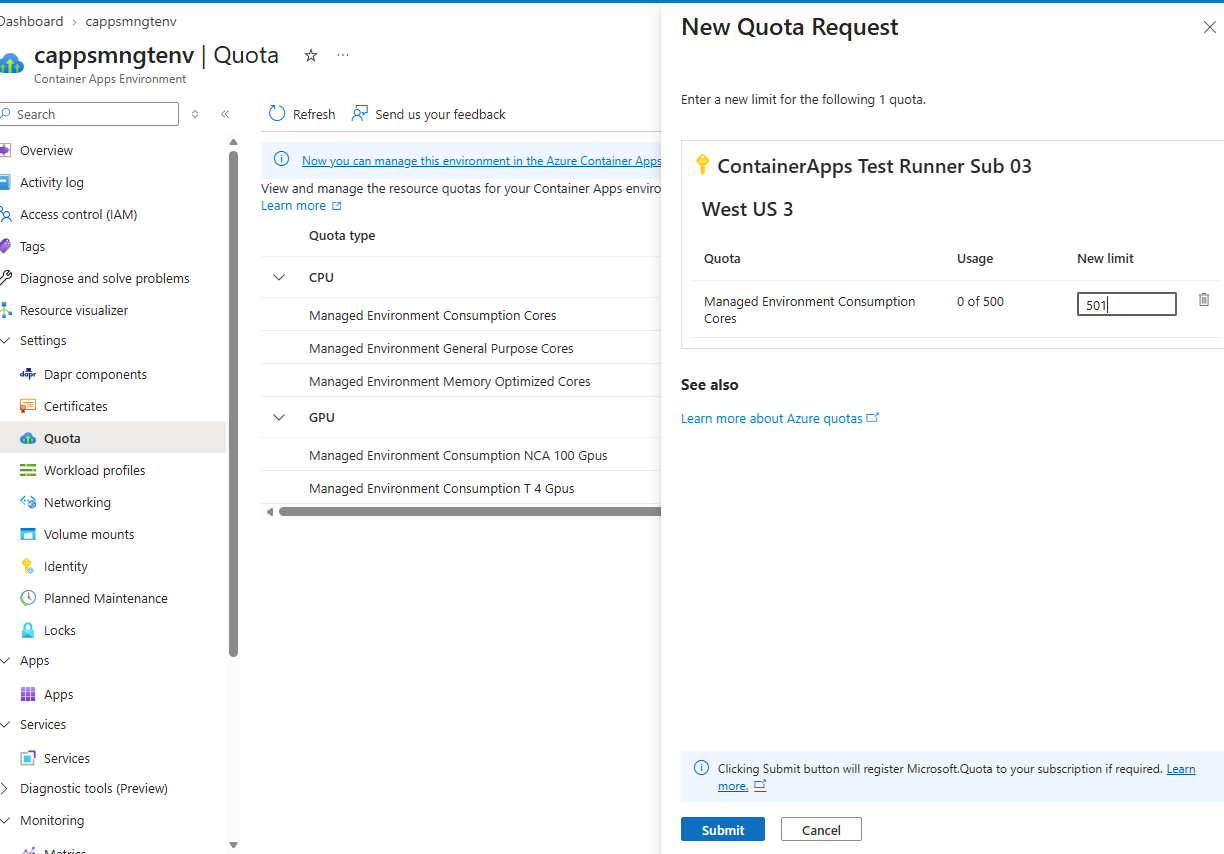Collapse the CPU quota group
Image resolution: width=1224 pixels, height=854 pixels.
coord(279,277)
